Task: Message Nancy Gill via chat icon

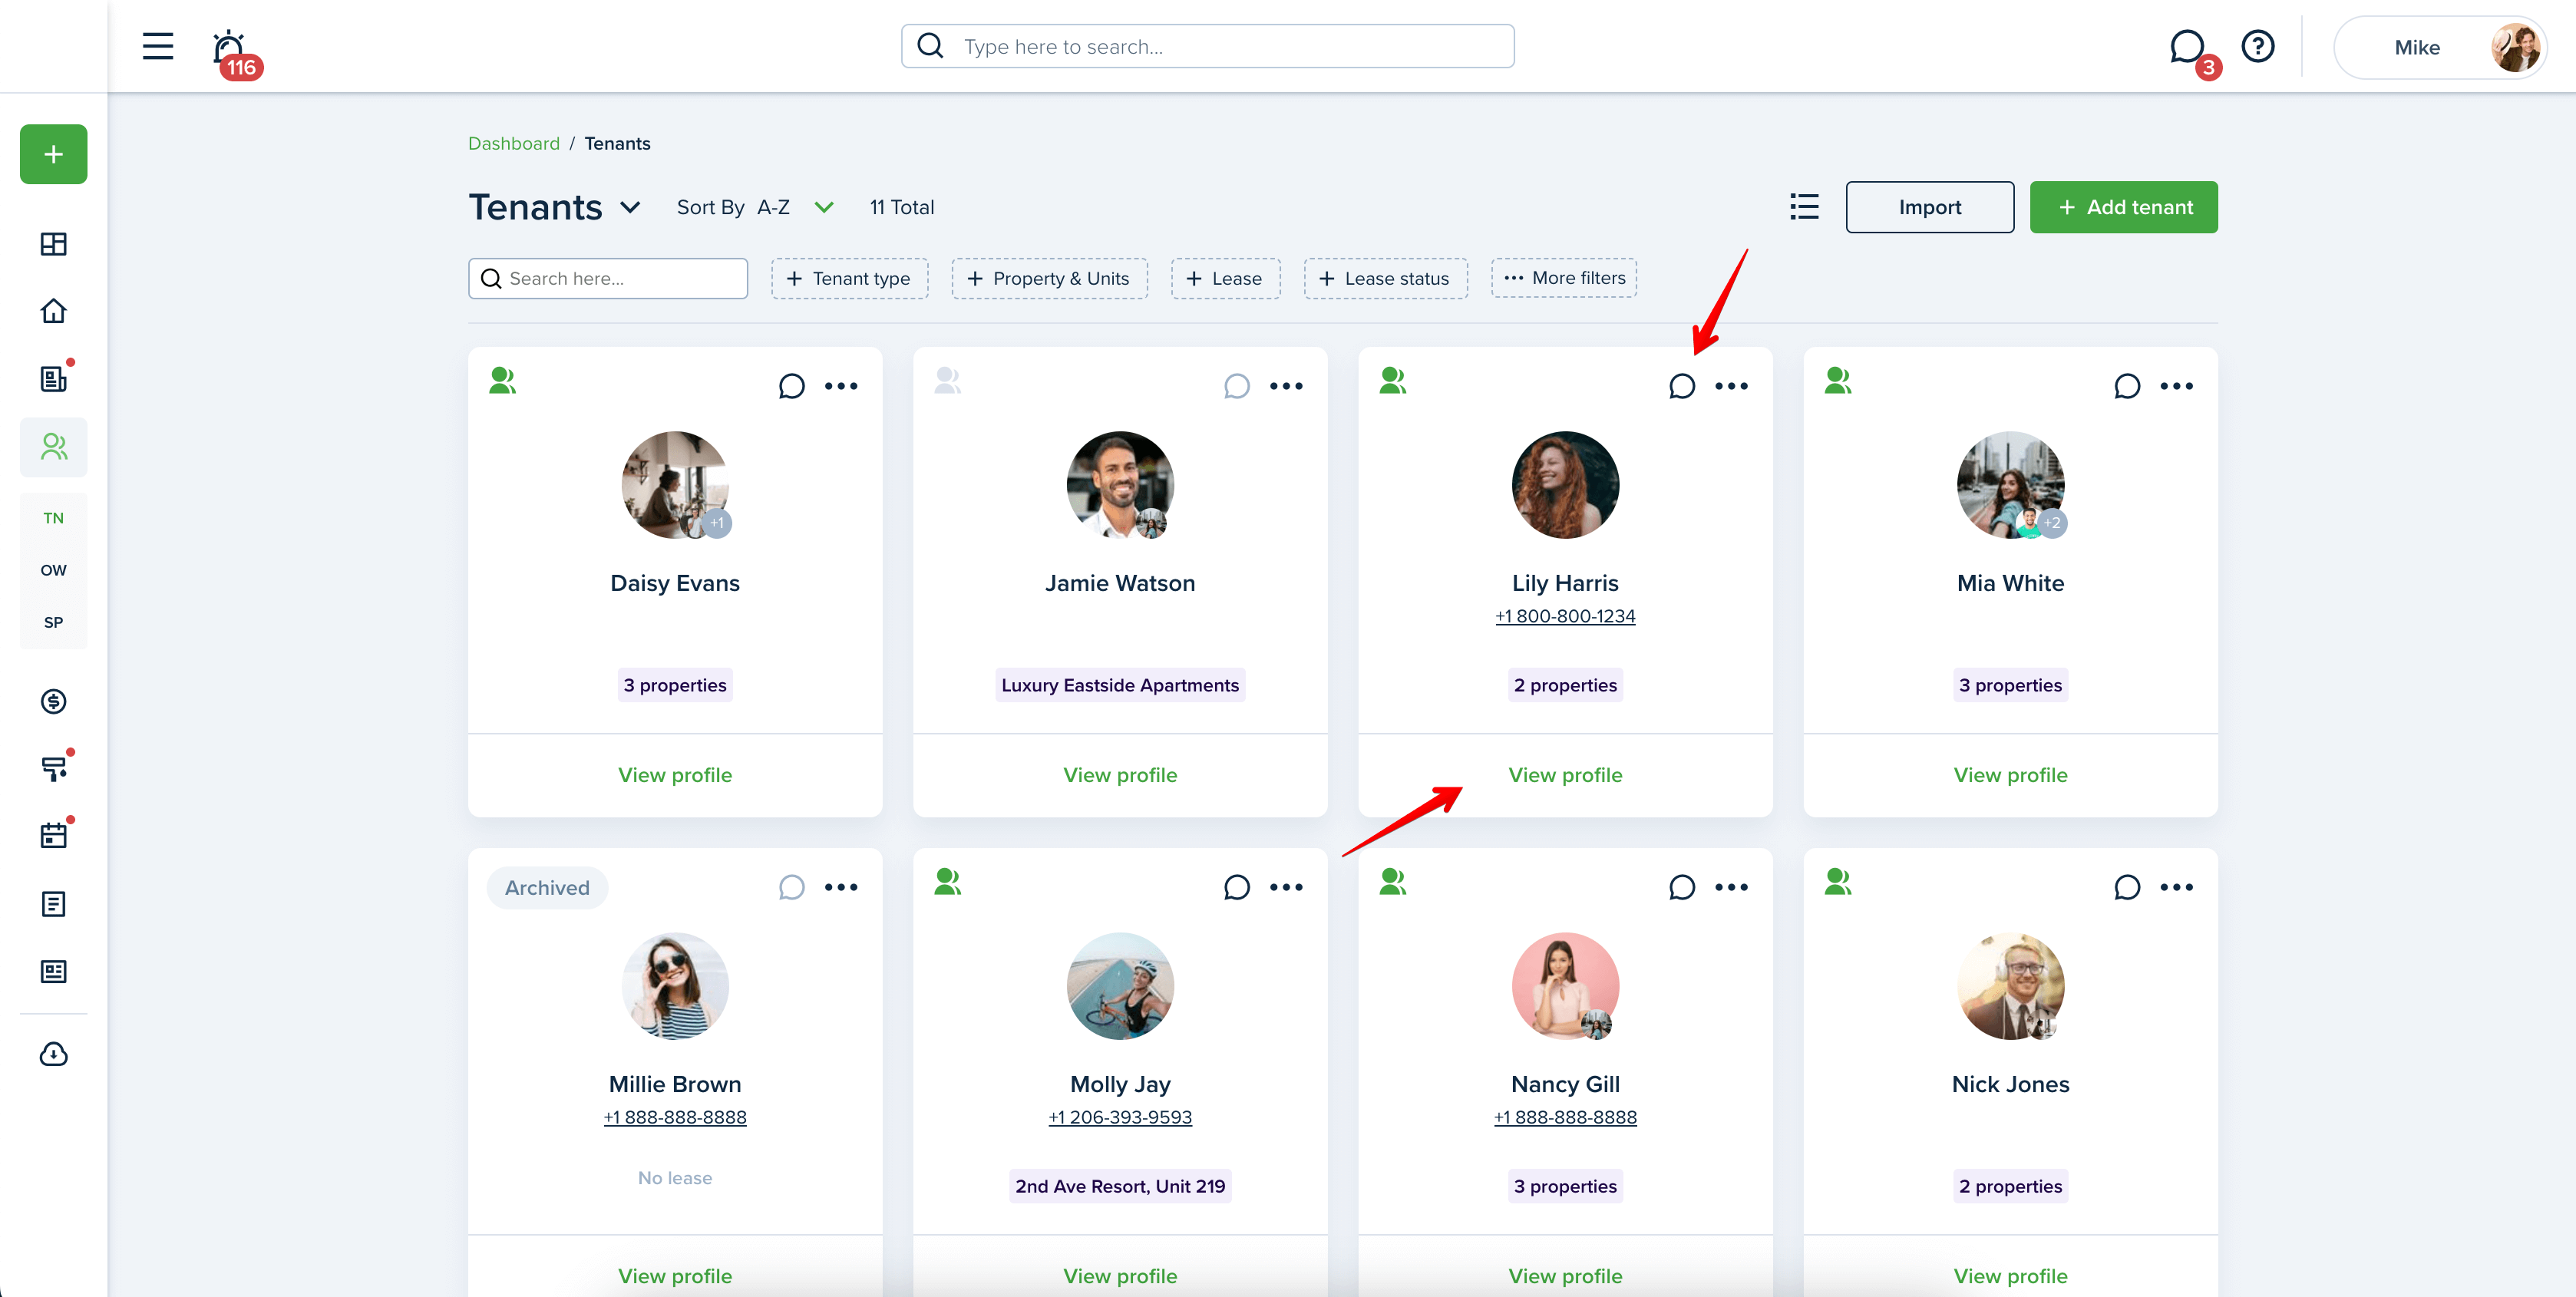Action: [x=1682, y=887]
